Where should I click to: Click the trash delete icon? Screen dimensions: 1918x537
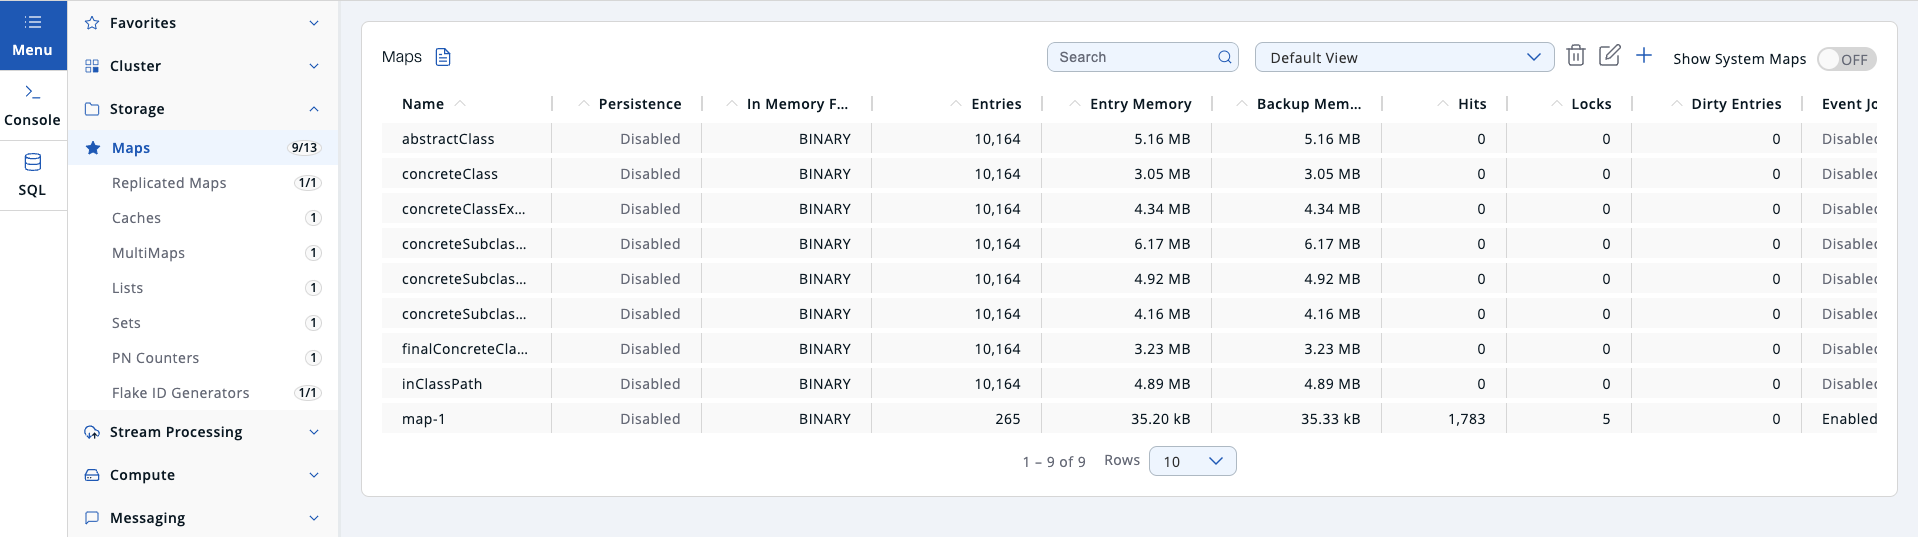tap(1575, 56)
